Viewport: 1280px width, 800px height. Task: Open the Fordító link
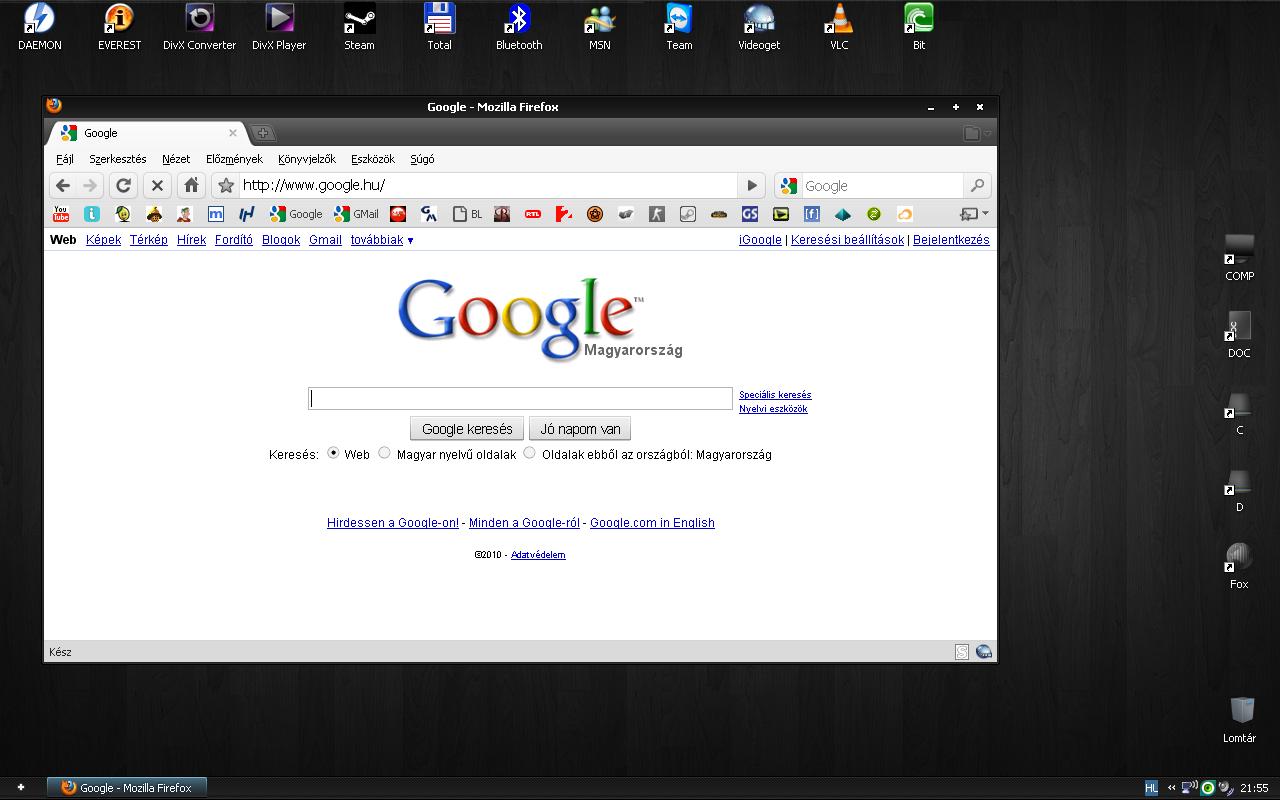234,240
